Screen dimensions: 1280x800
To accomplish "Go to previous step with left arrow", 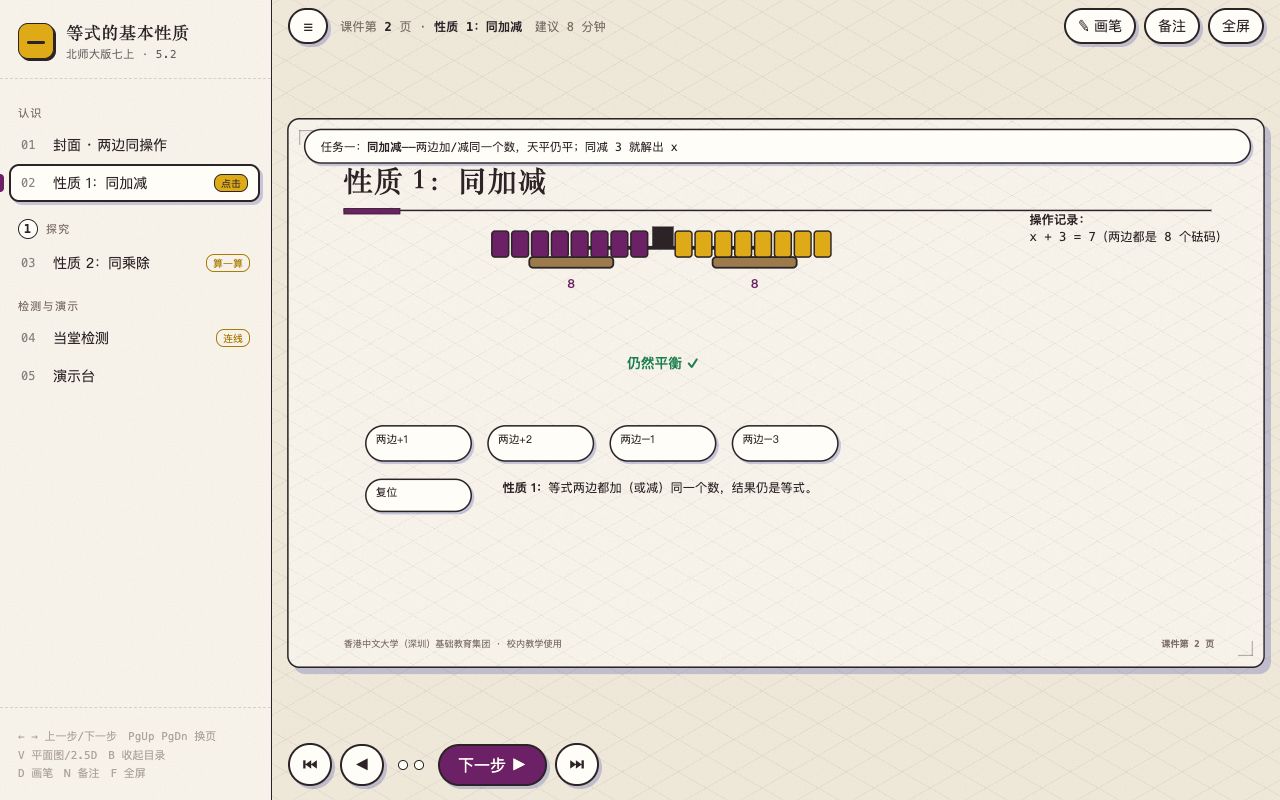I will coord(362,765).
